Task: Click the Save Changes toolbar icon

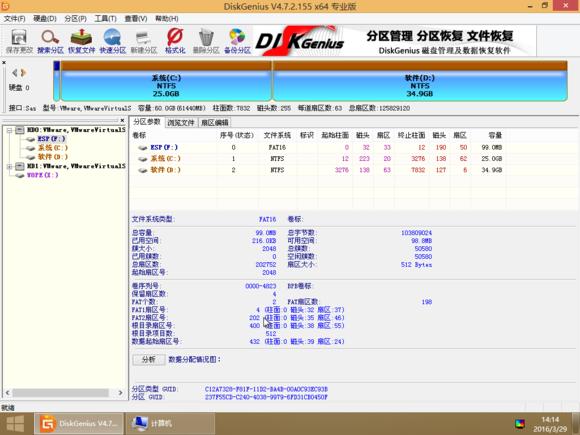Action: 19,41
